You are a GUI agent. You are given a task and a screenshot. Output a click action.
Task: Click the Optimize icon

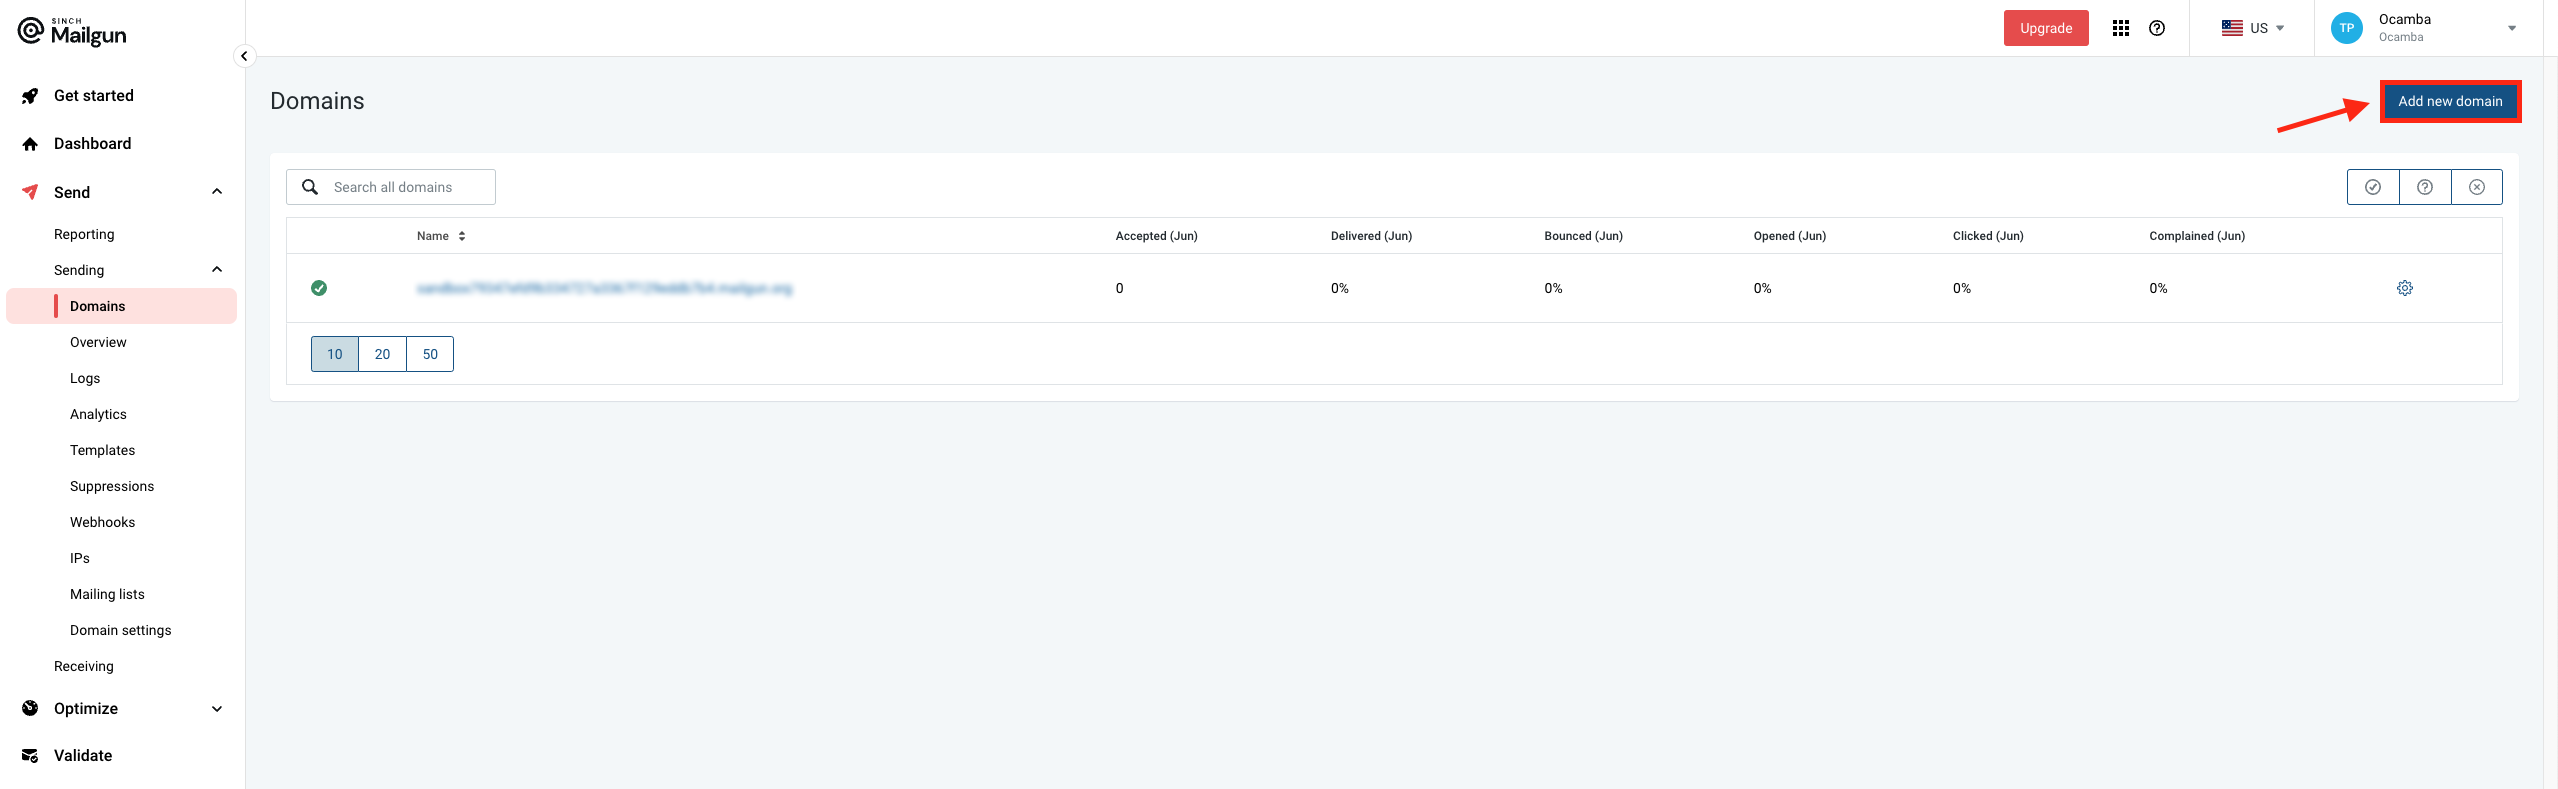(30, 708)
